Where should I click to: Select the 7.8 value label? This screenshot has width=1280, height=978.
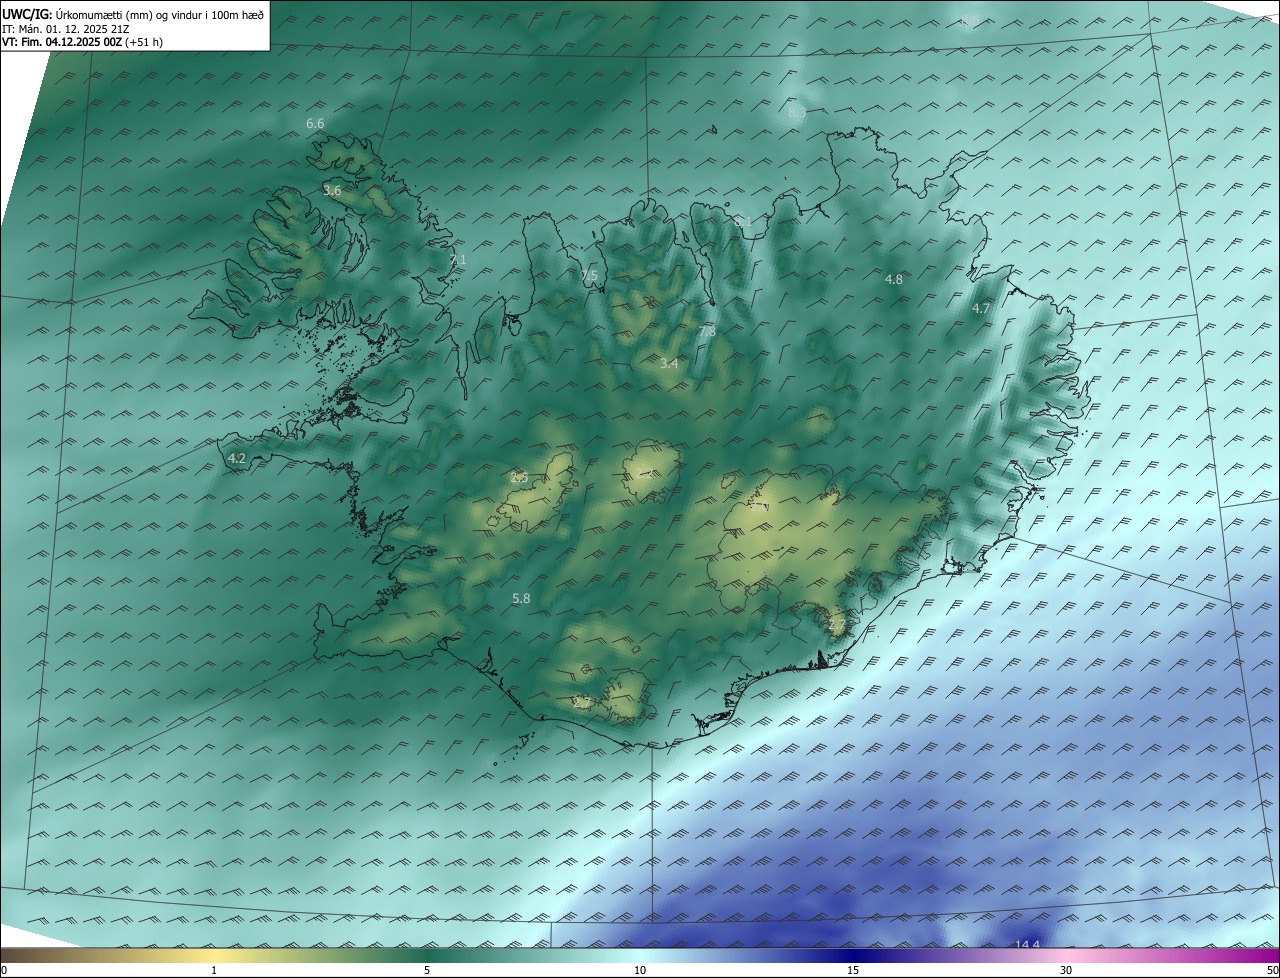[x=707, y=331]
